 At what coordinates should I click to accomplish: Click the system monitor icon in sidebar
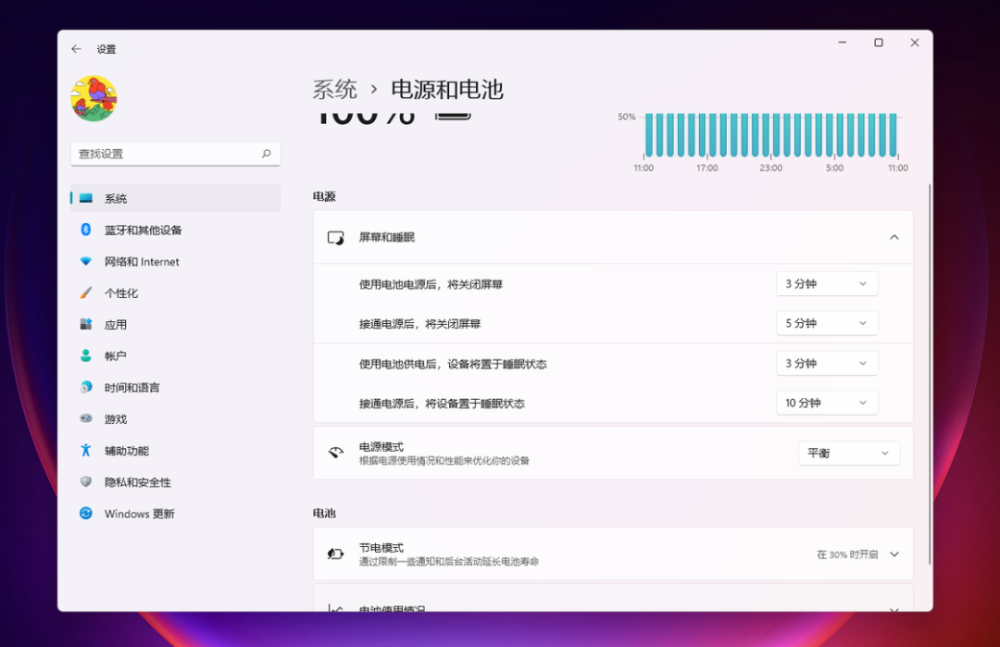[x=86, y=198]
